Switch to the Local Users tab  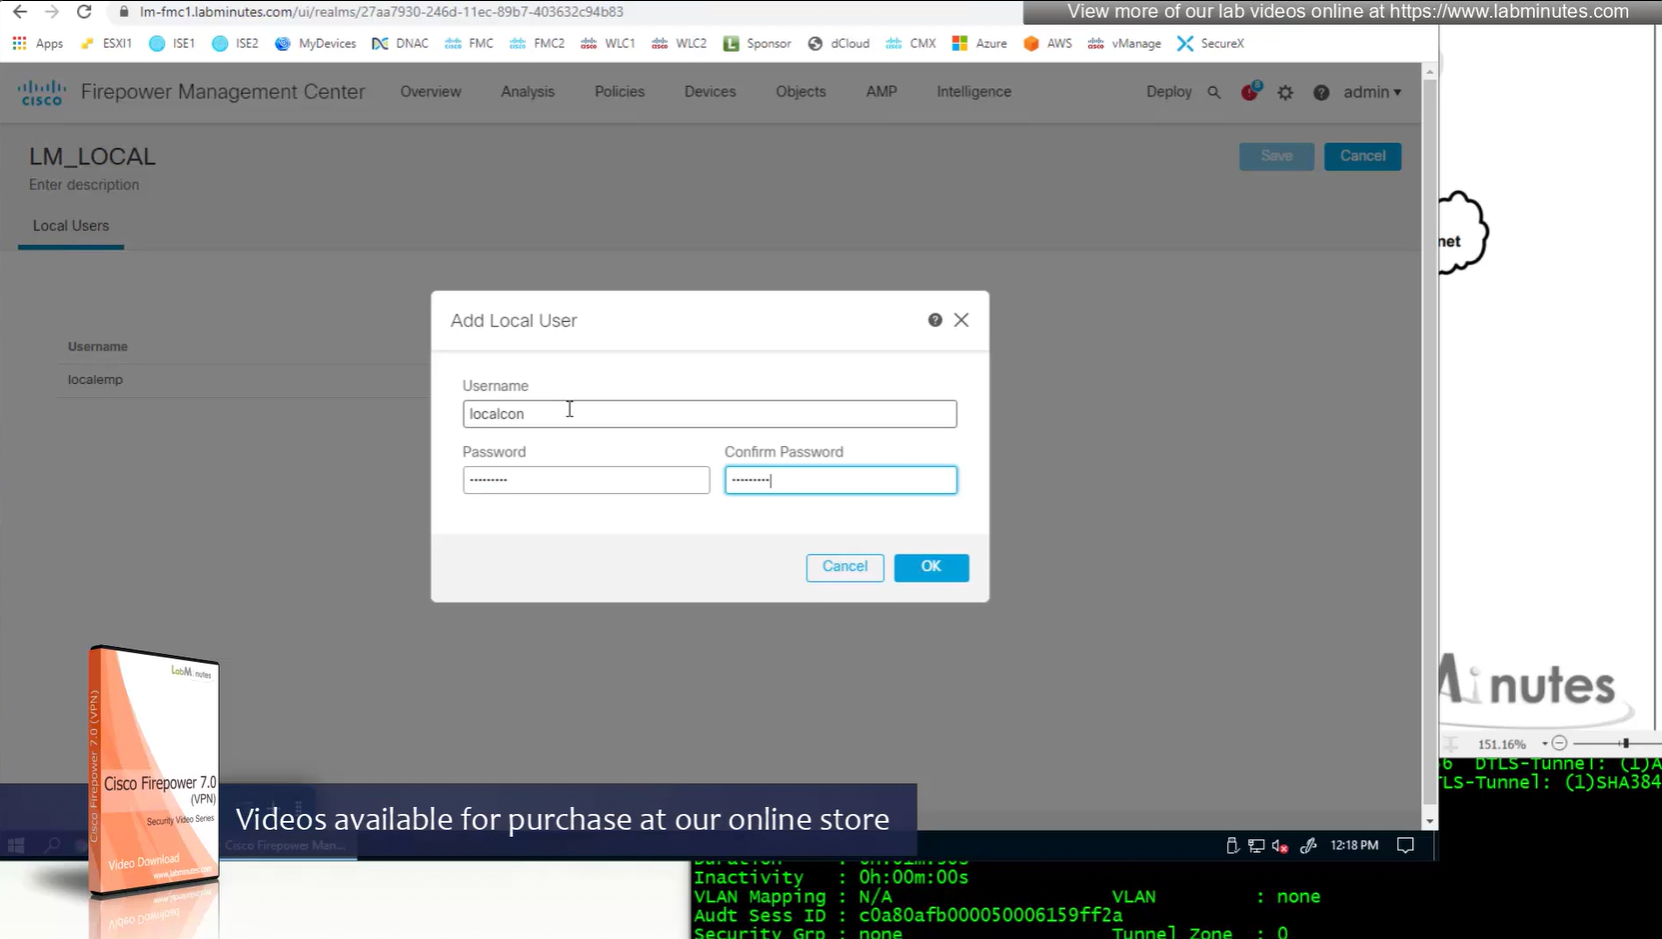click(x=71, y=226)
